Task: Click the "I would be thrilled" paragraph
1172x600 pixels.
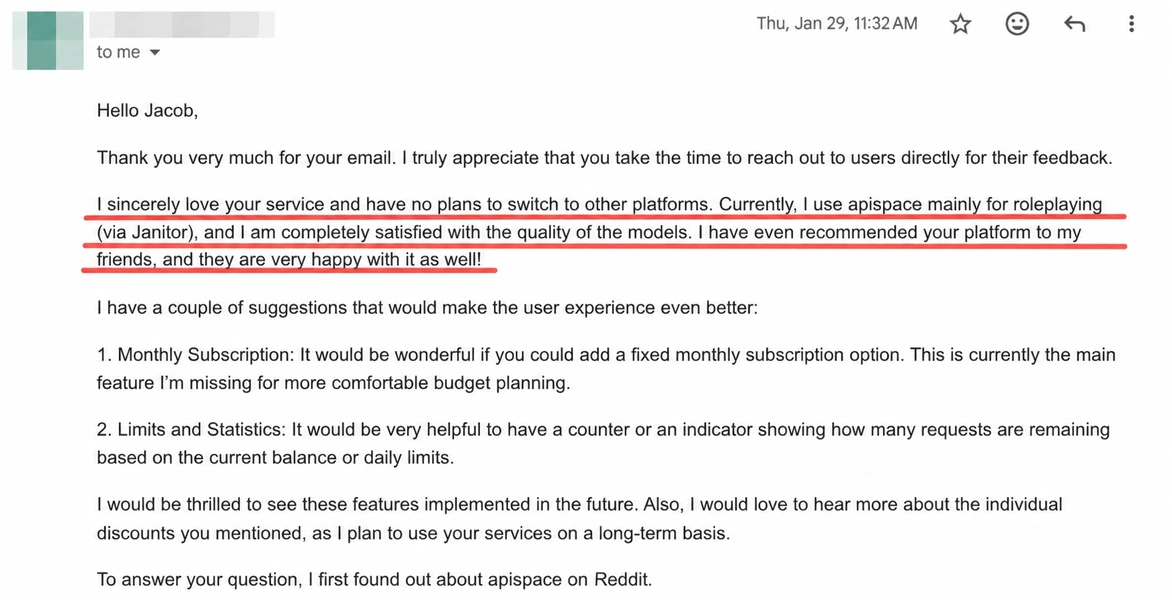Action: tap(579, 519)
